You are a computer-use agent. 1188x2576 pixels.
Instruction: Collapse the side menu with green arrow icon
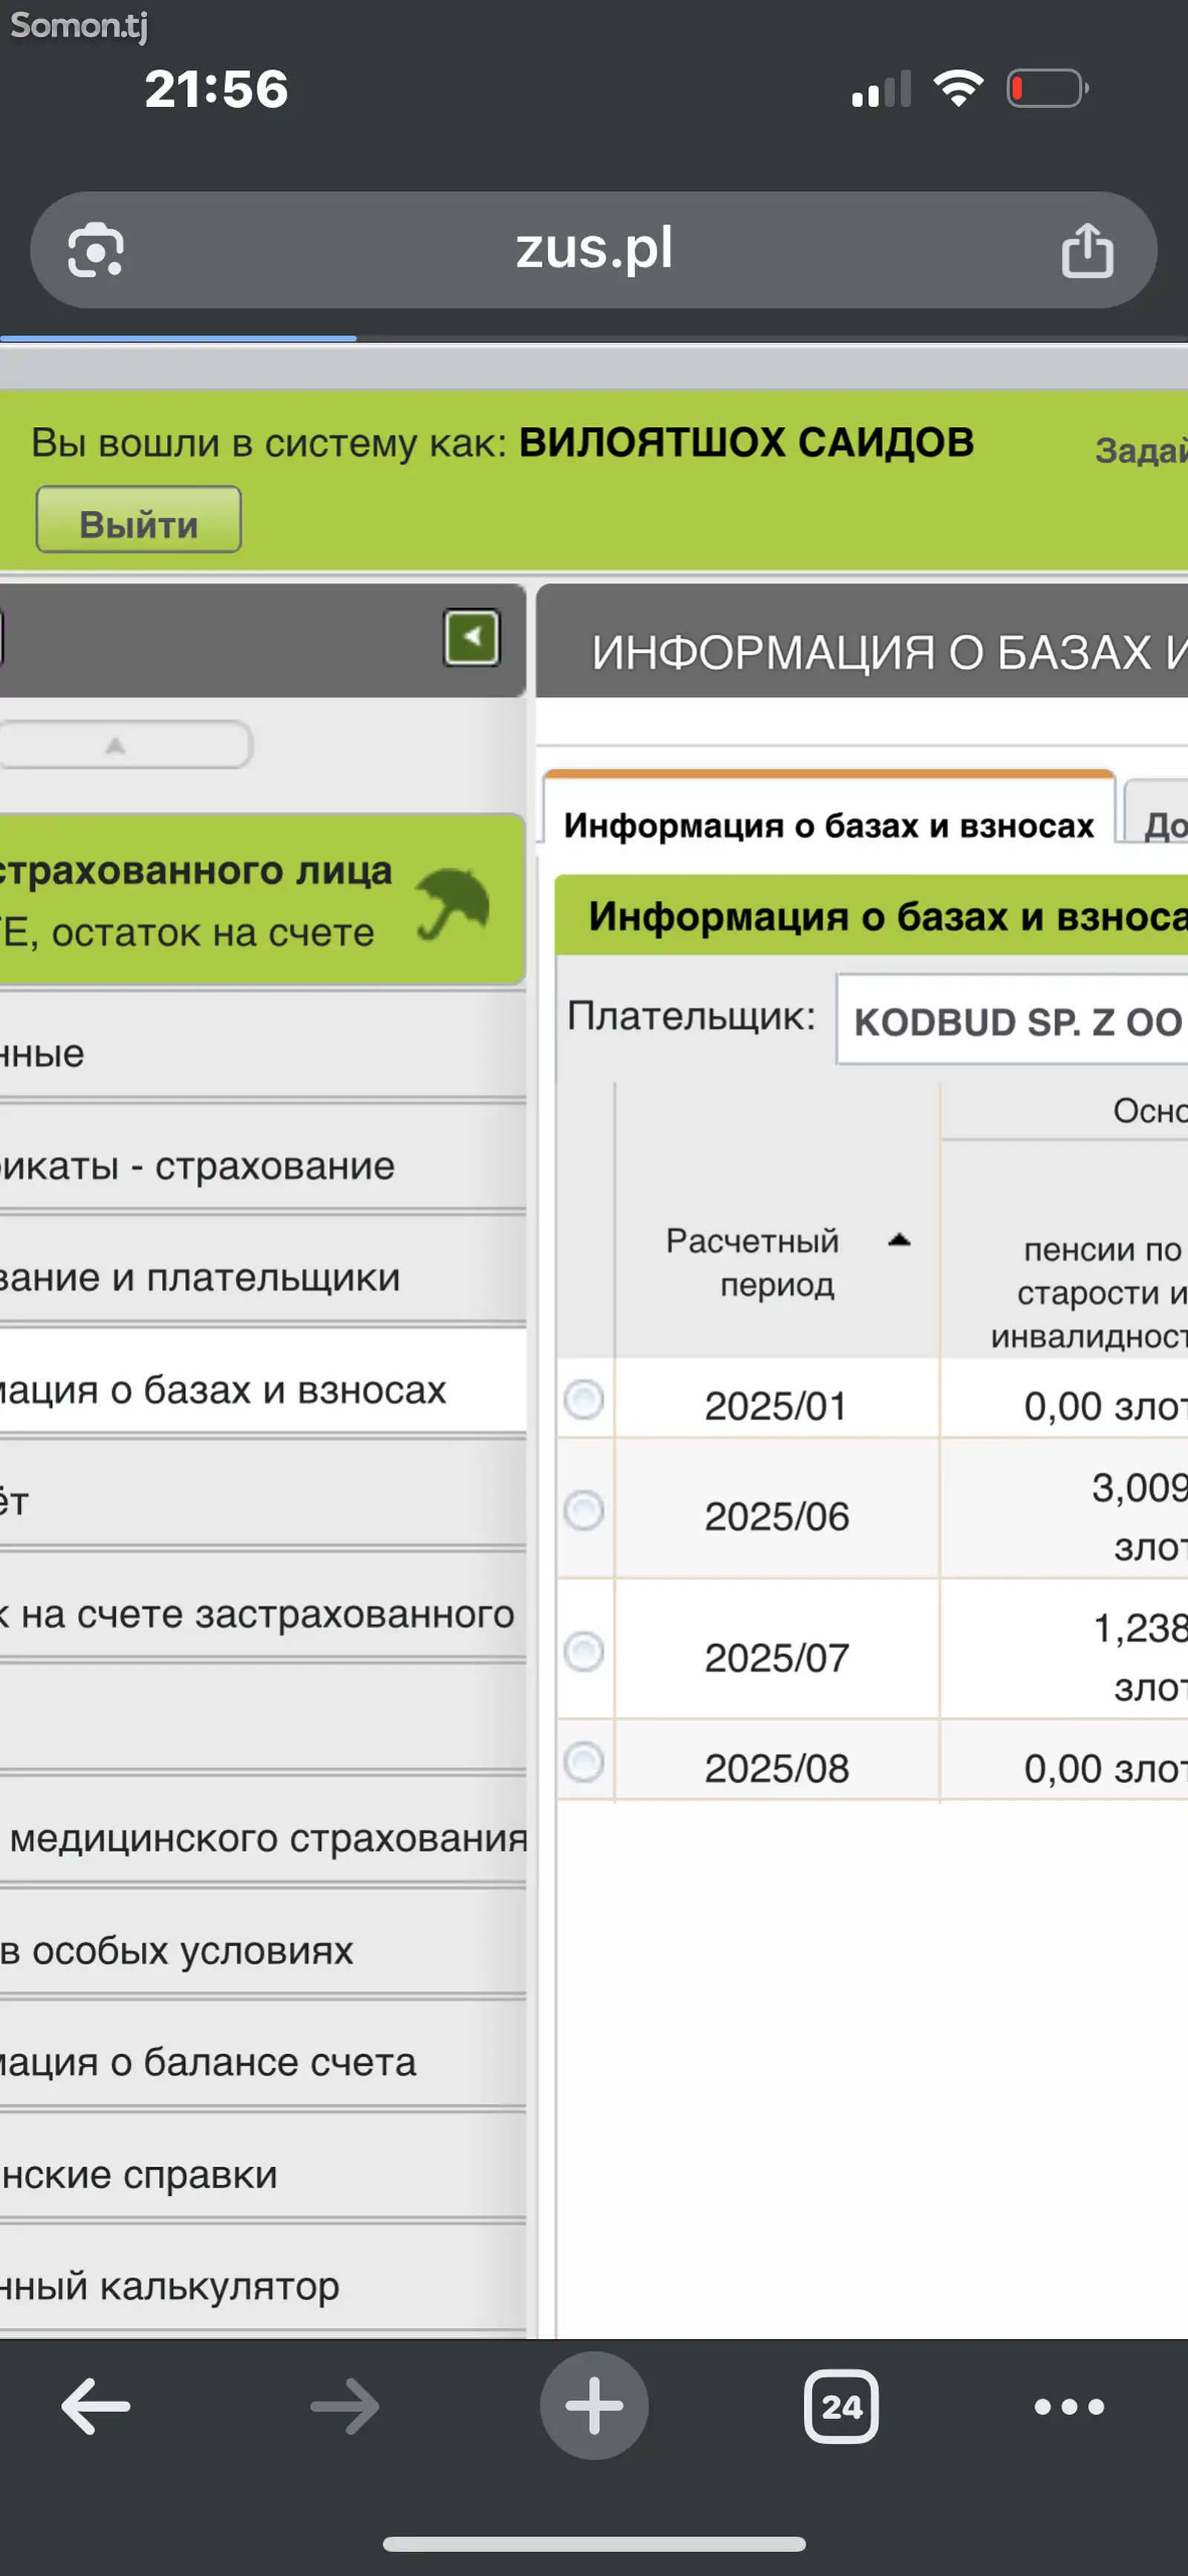pyautogui.click(x=472, y=637)
